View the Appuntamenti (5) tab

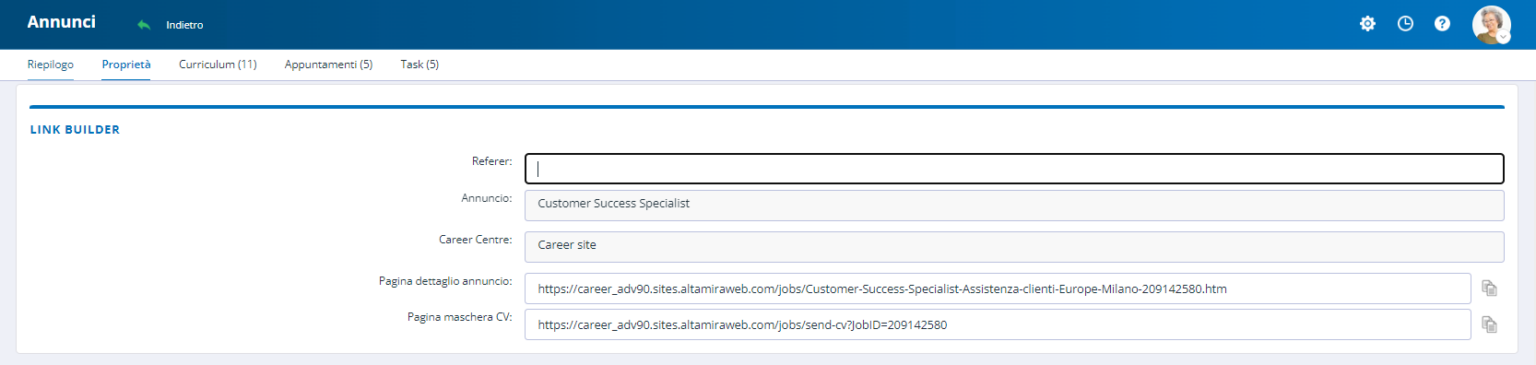tap(329, 65)
